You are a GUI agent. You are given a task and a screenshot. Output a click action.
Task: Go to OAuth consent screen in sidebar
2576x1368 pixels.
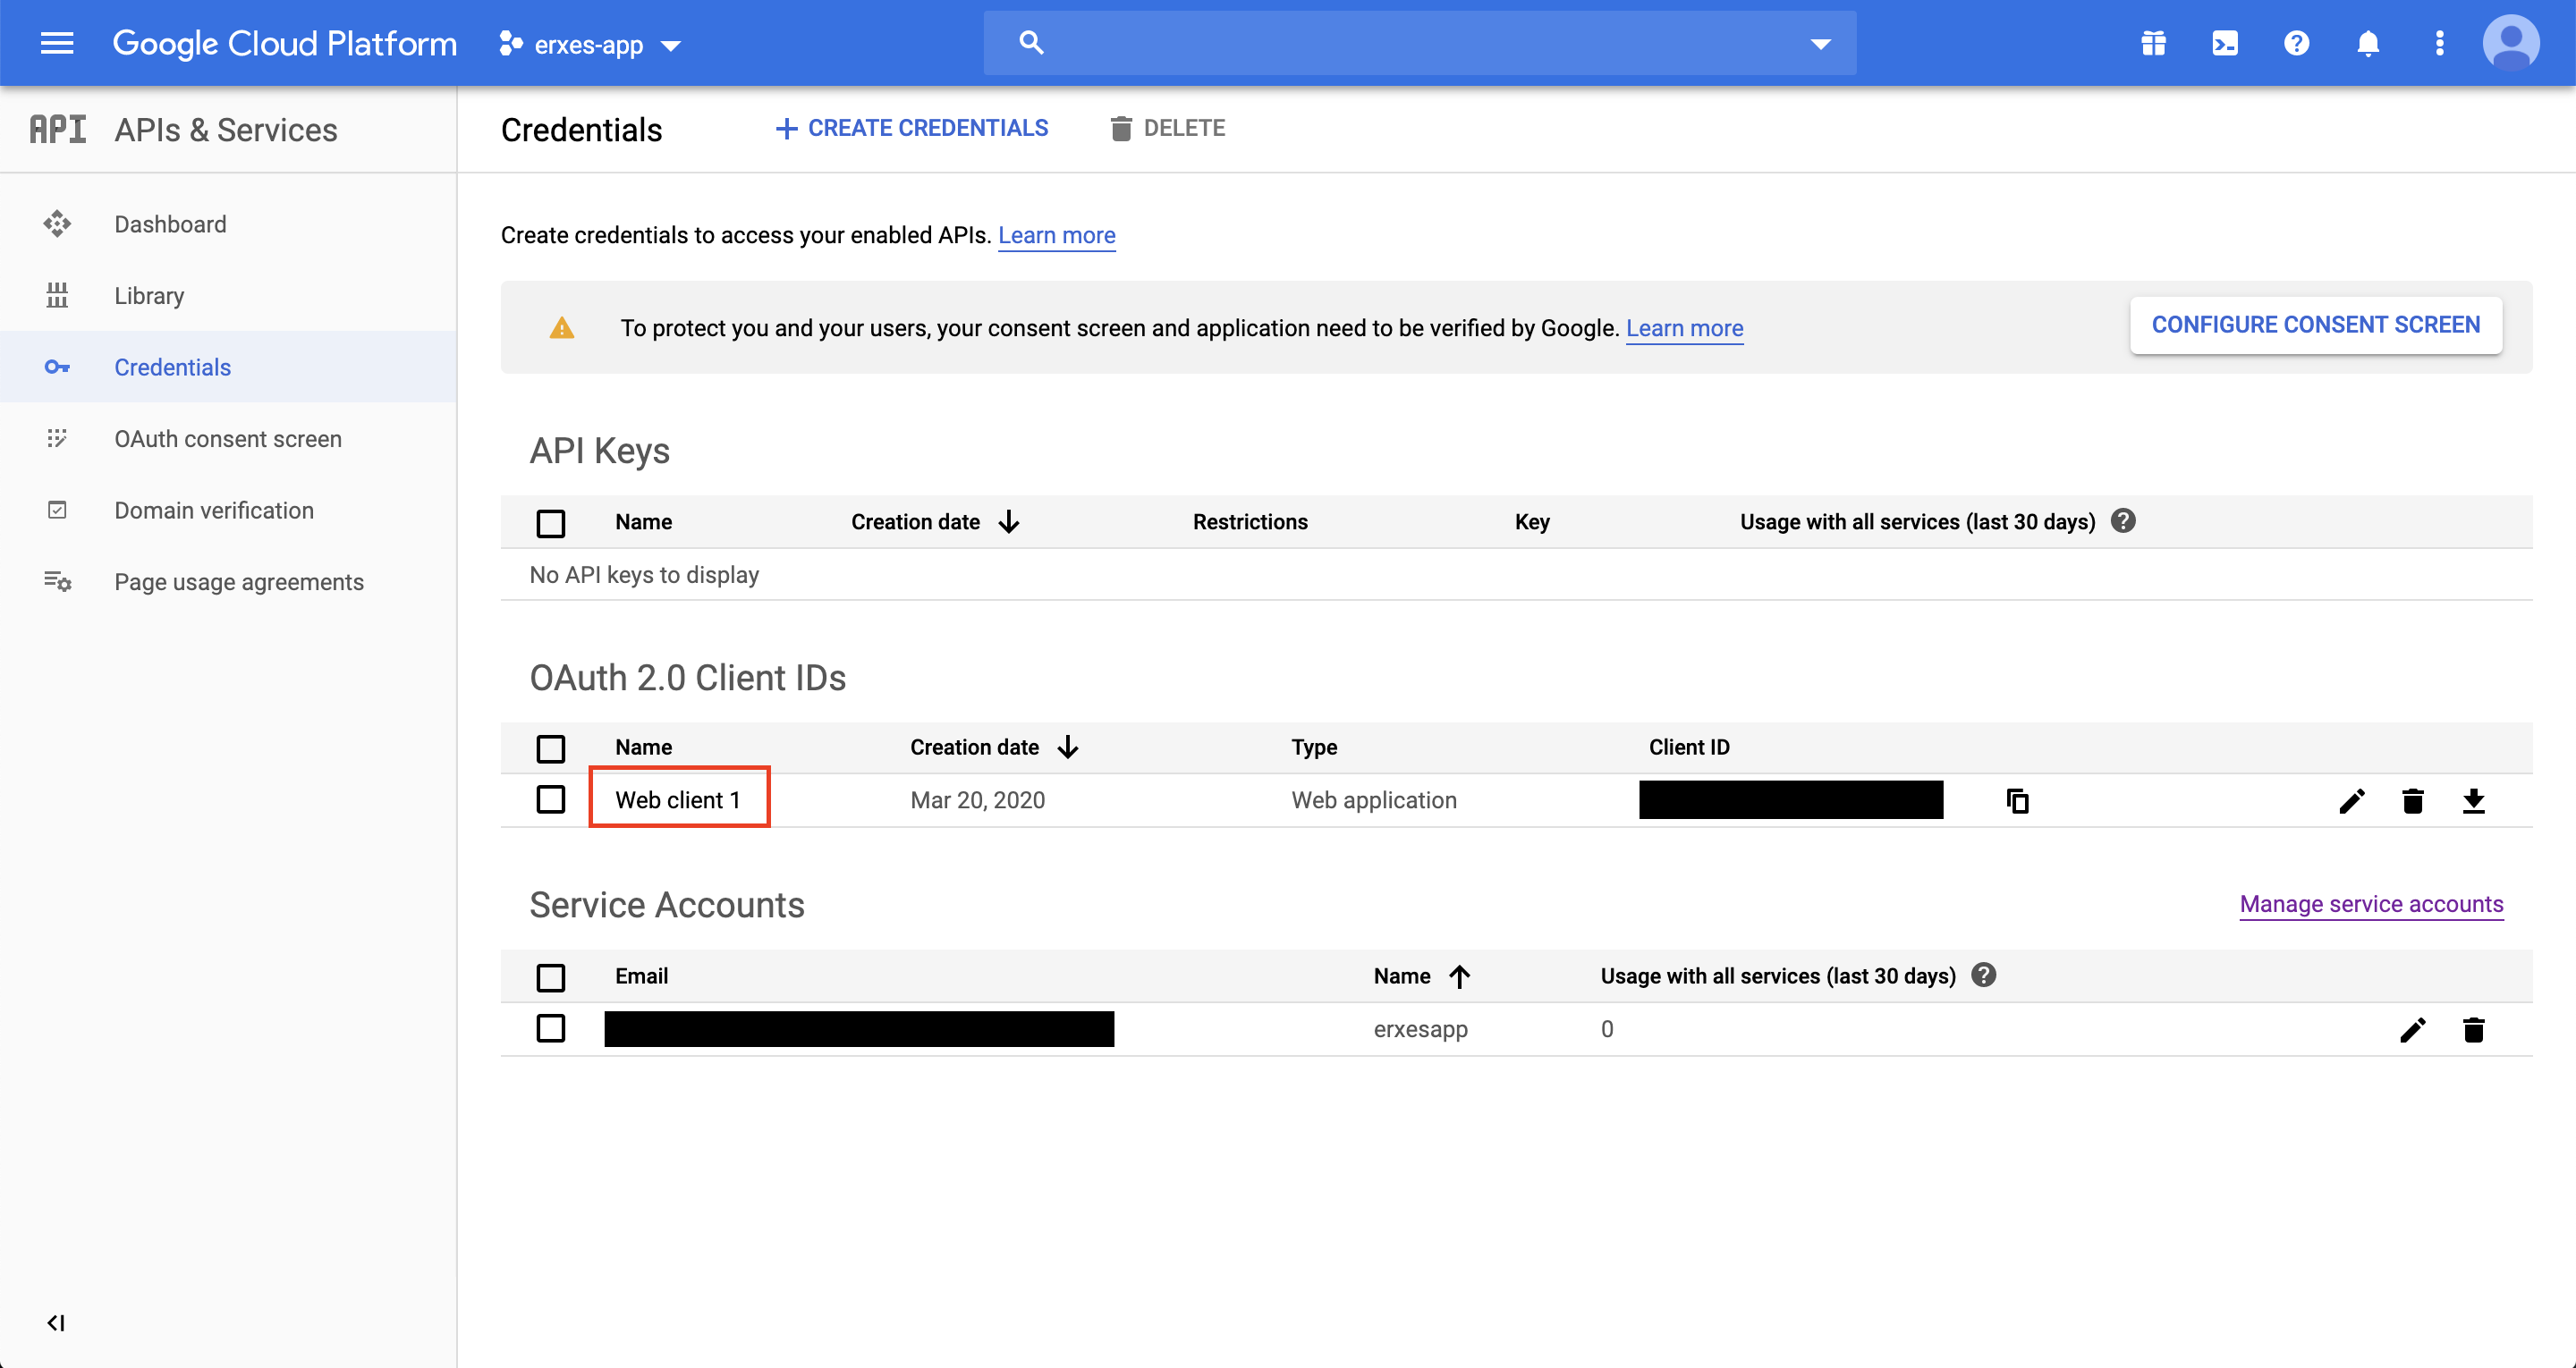tap(228, 439)
